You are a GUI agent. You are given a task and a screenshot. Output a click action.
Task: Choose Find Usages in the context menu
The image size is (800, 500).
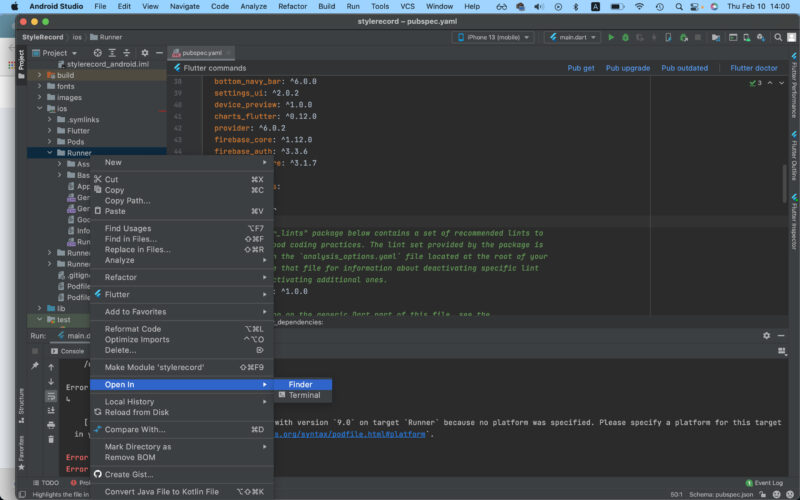click(x=182, y=228)
